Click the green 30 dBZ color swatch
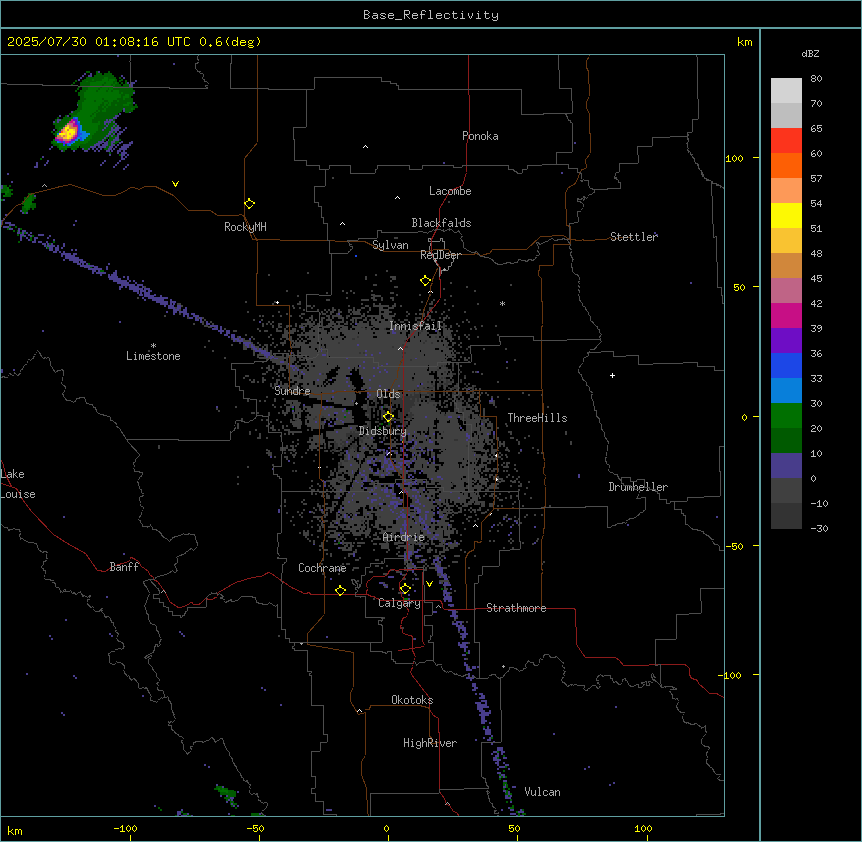Image resolution: width=862 pixels, height=842 pixels. pos(786,416)
